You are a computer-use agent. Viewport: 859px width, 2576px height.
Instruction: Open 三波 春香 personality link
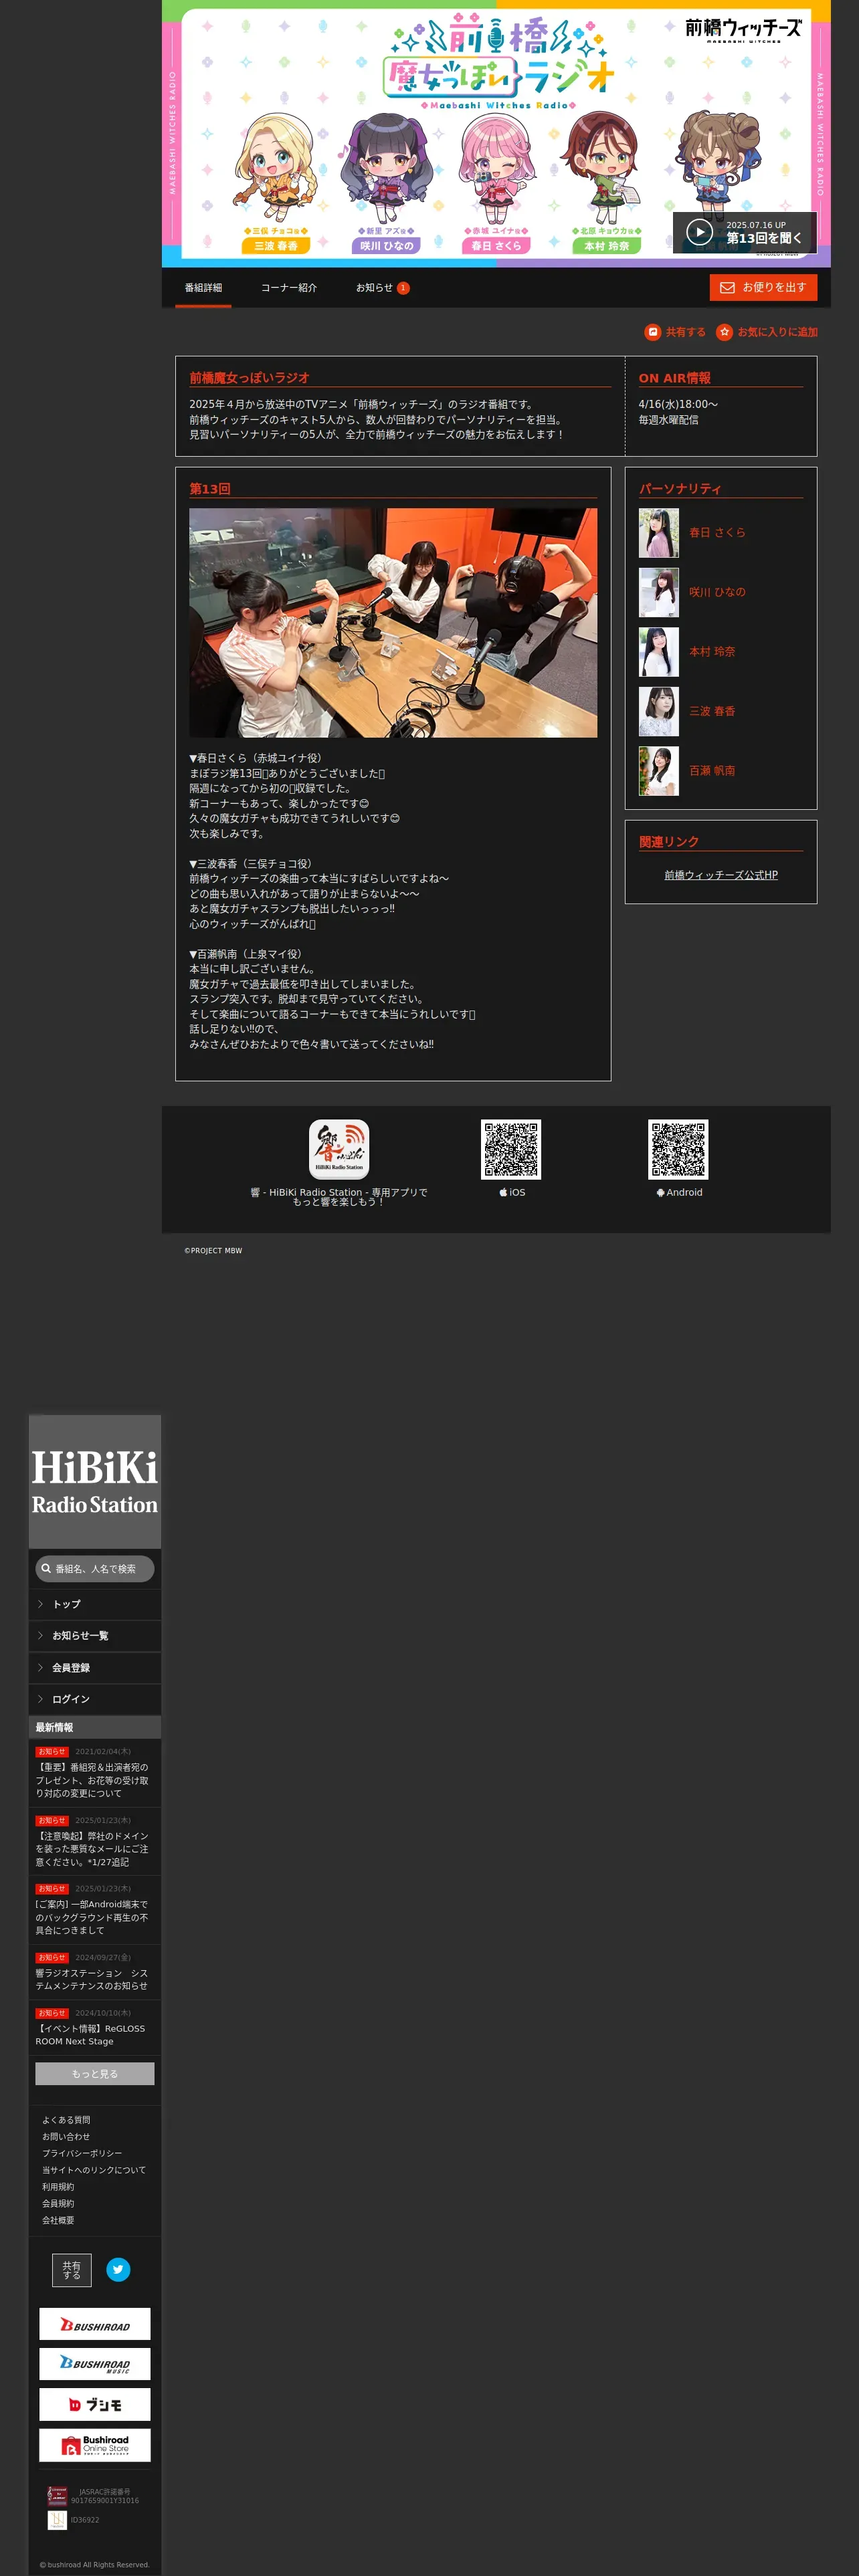pos(712,711)
